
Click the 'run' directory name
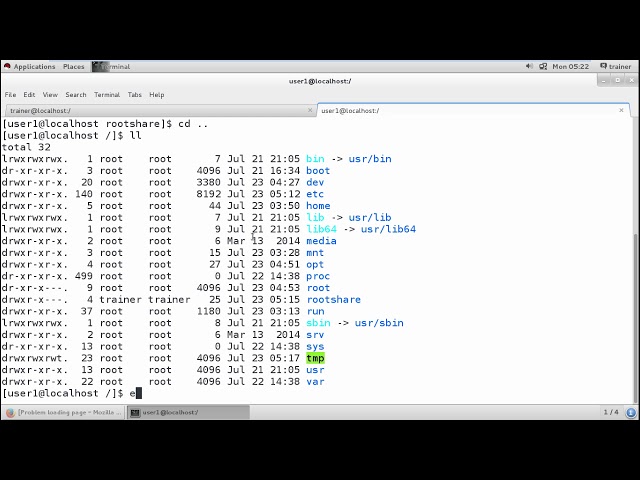[x=315, y=311]
